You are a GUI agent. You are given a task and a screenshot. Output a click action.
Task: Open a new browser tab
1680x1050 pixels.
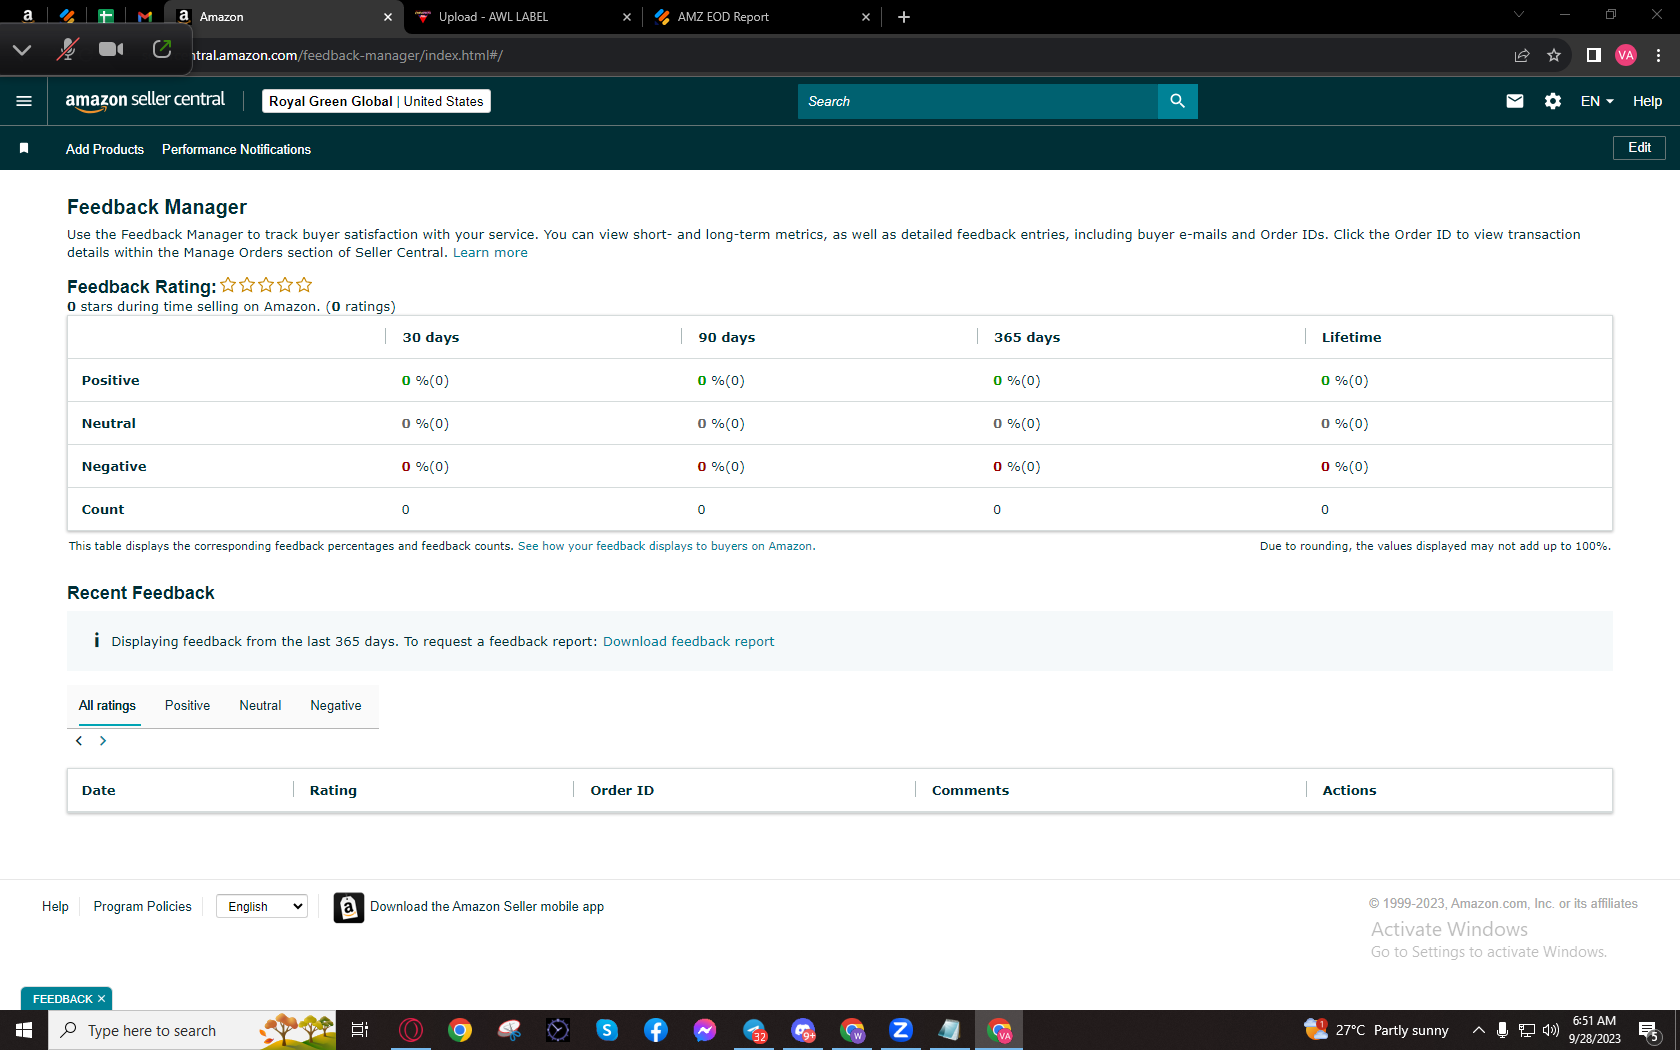tap(904, 17)
